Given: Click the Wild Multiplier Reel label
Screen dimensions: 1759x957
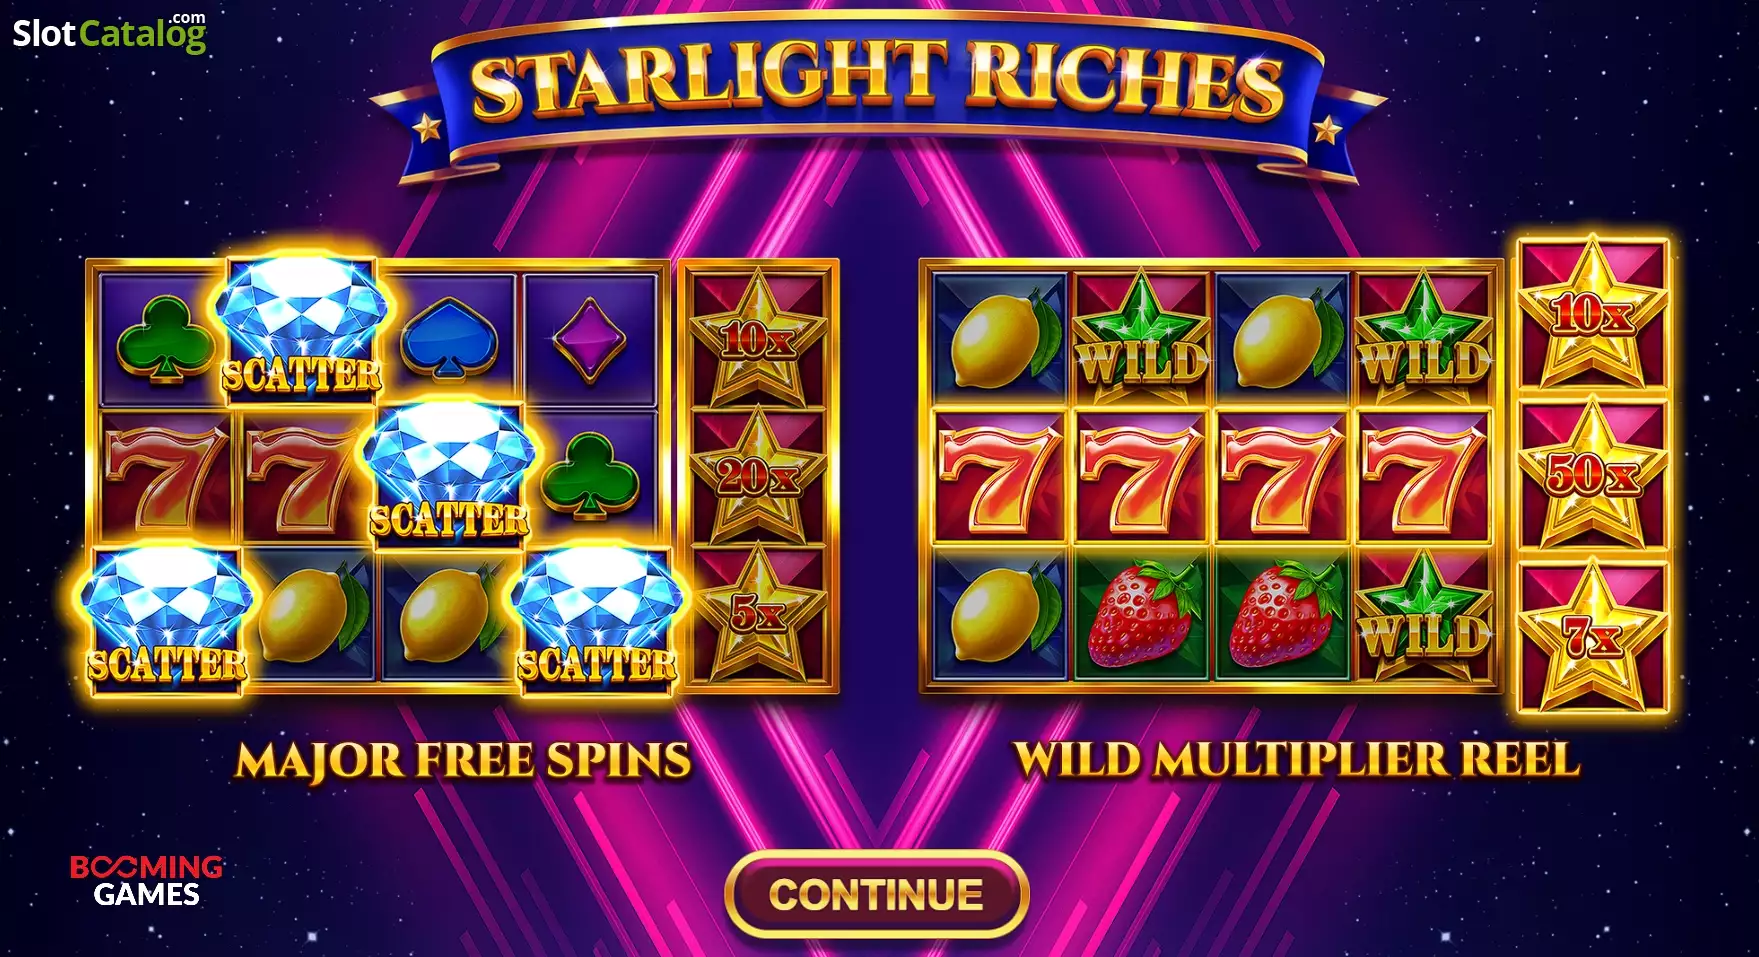Looking at the screenshot, I should tap(1297, 759).
